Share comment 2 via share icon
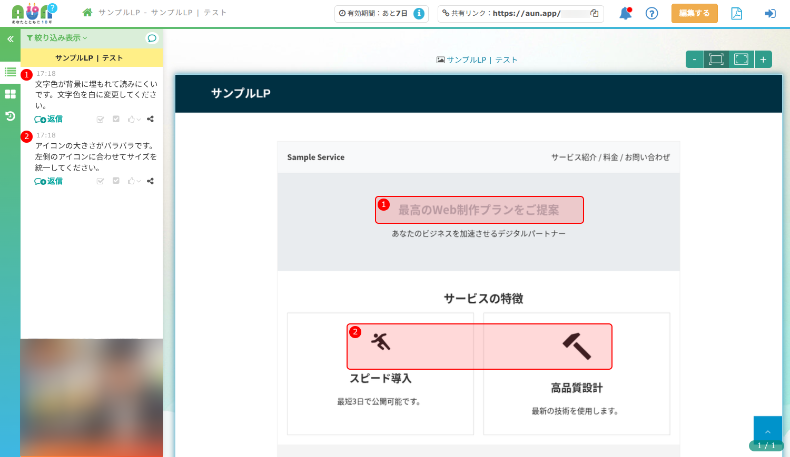 point(150,181)
